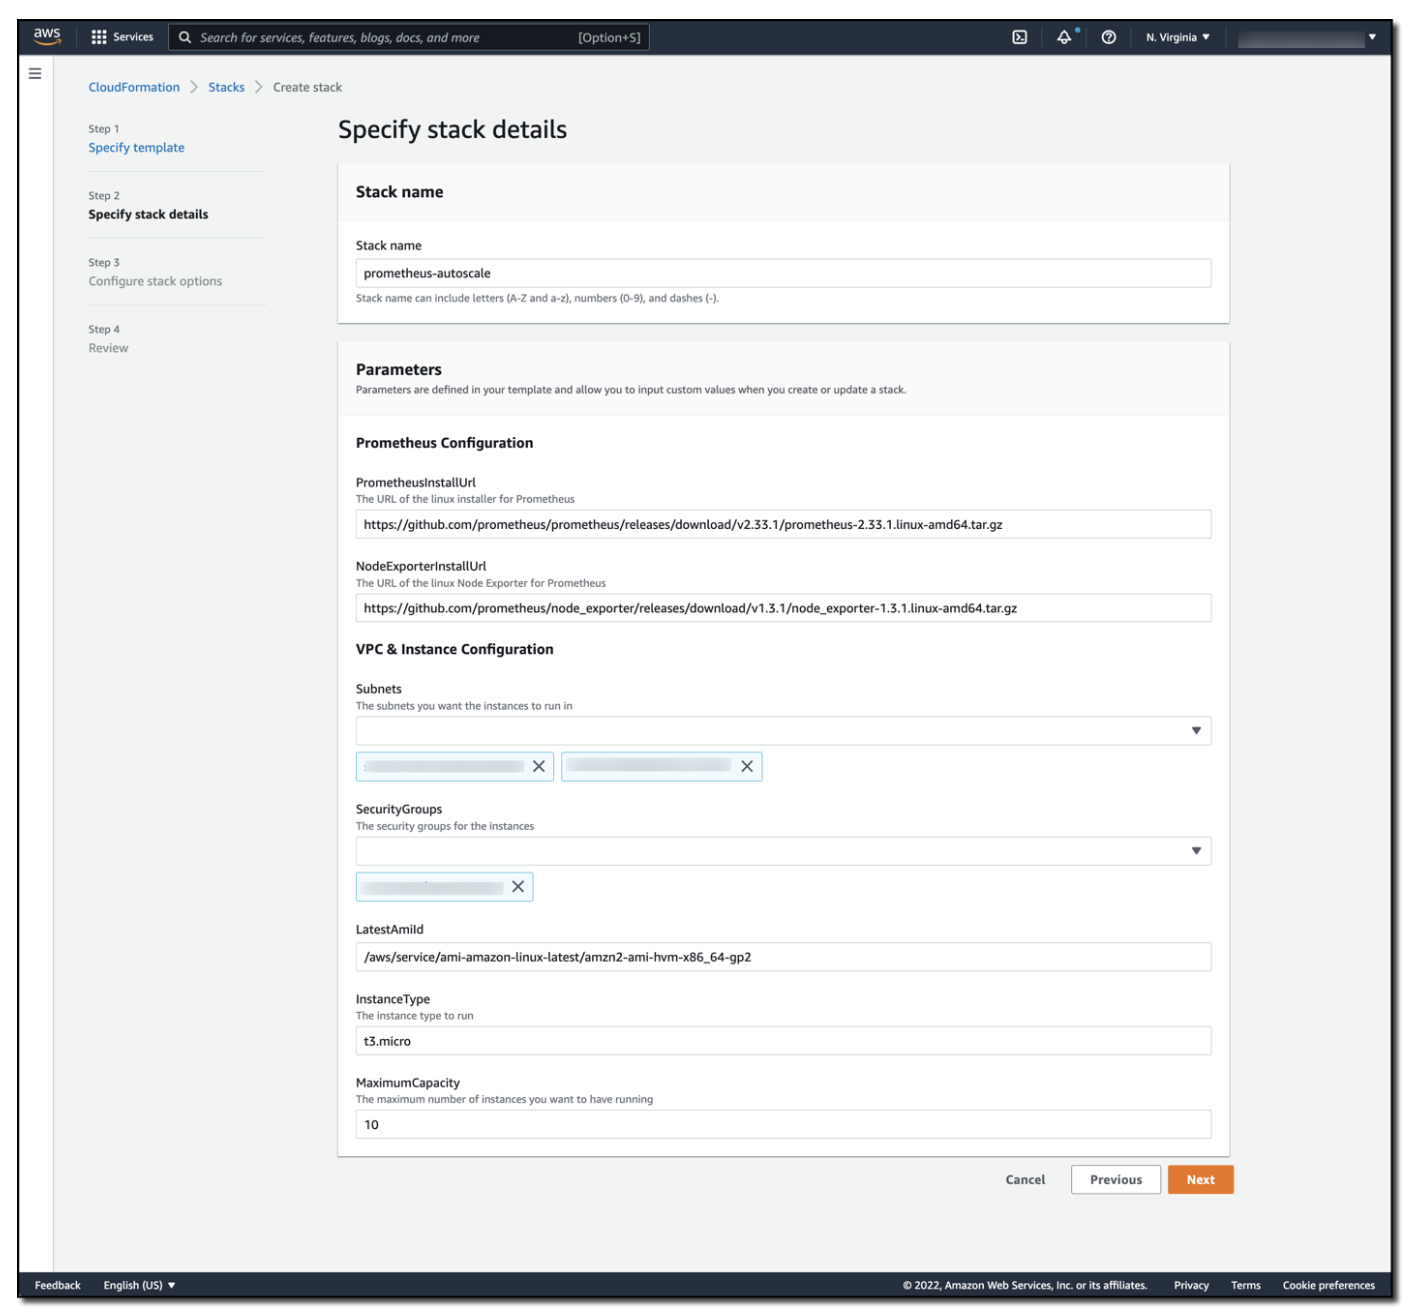Image resolution: width=1415 pixels, height=1315 pixels.
Task: Open the Privacy footer link
Action: coord(1191,1285)
